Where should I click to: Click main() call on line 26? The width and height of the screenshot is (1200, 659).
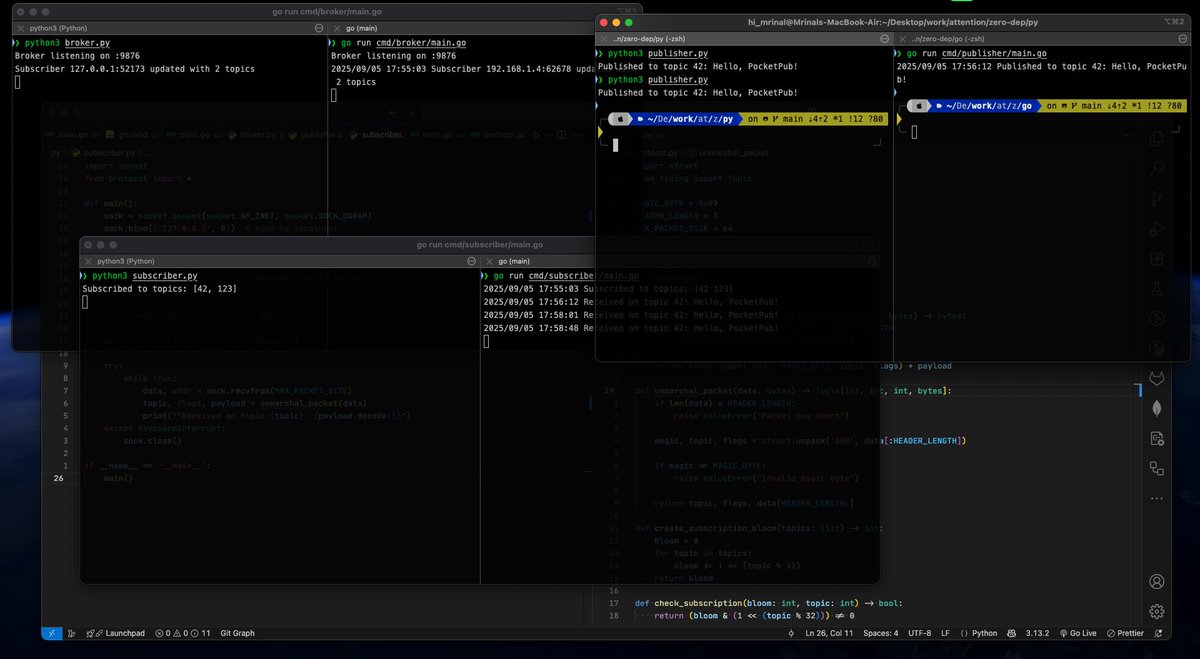[117, 478]
